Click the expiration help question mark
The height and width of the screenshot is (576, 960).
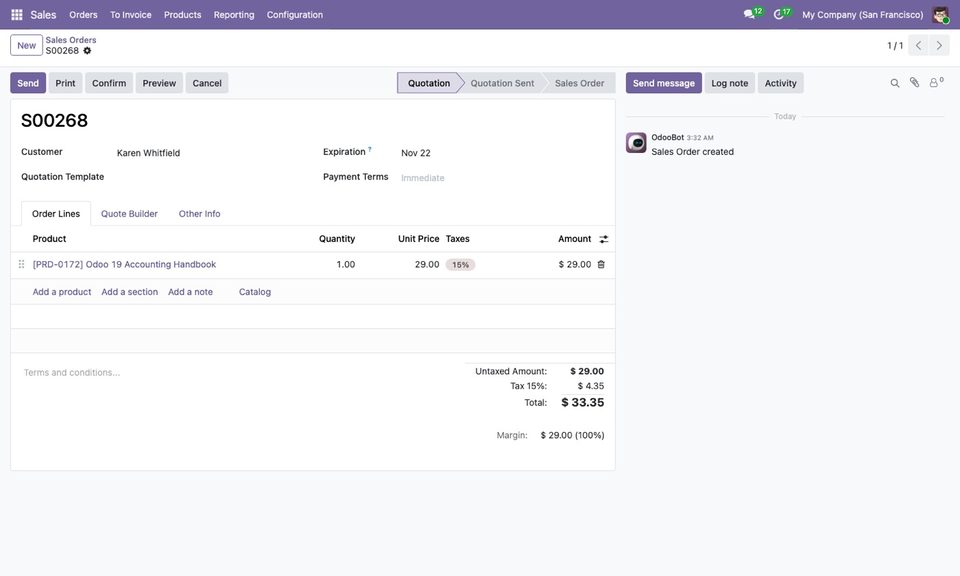(x=370, y=149)
